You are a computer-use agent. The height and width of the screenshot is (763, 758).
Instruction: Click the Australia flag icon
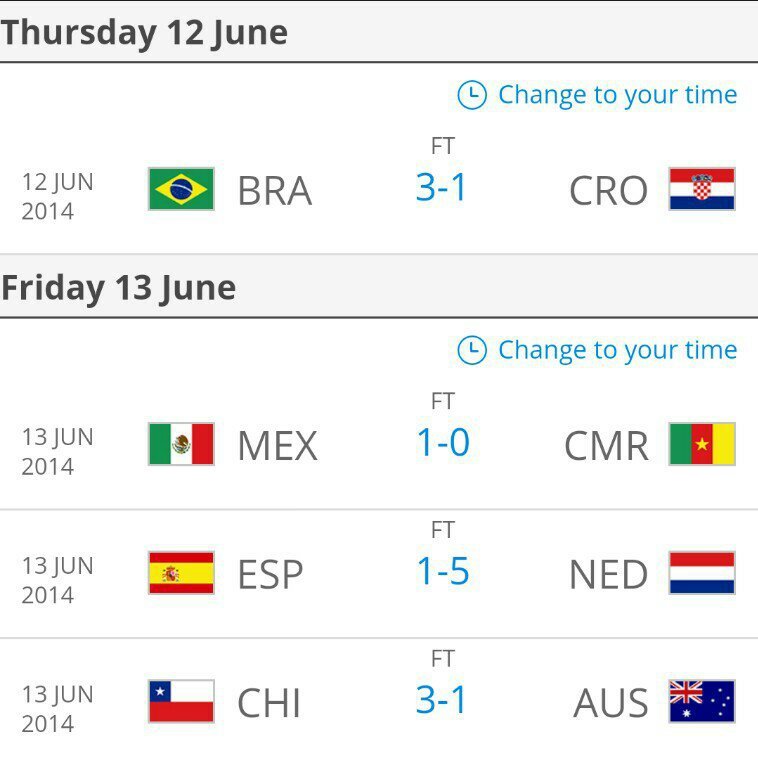point(702,701)
